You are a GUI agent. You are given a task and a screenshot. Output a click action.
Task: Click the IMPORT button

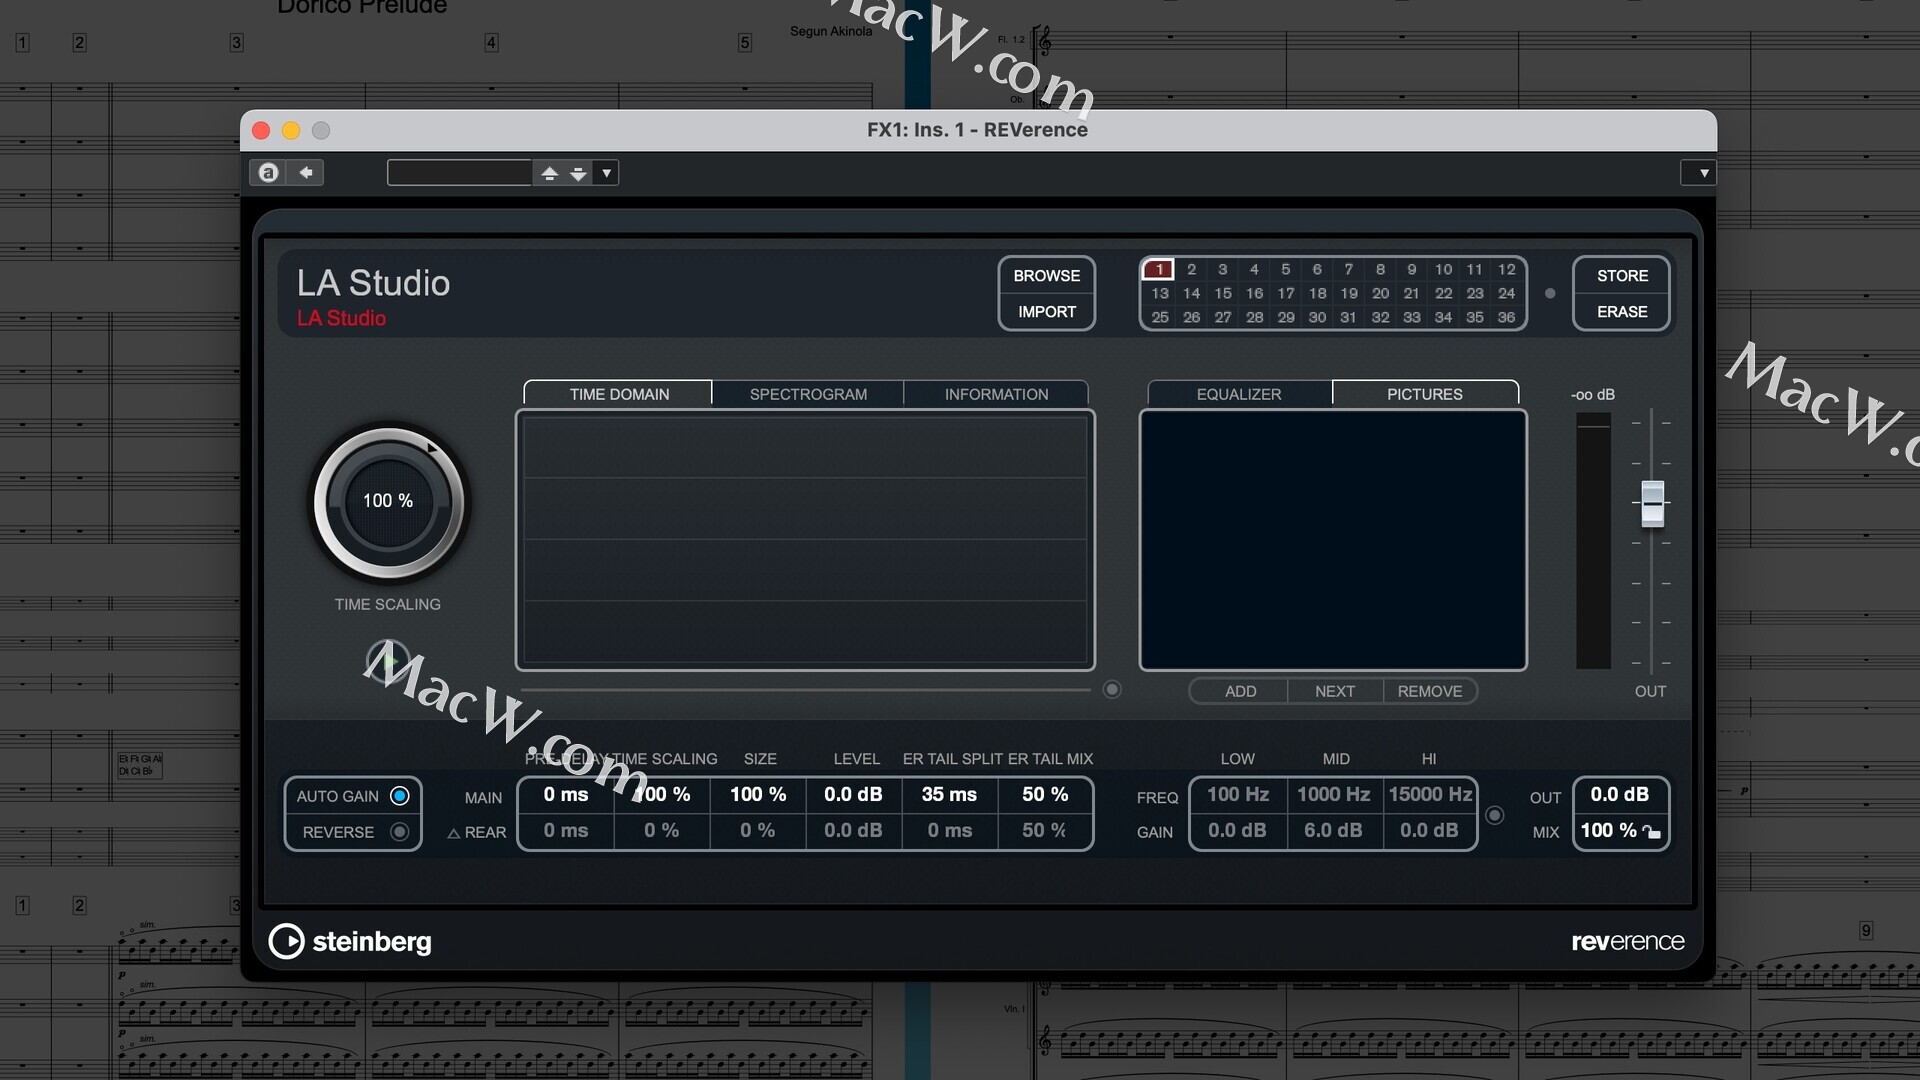(x=1046, y=312)
